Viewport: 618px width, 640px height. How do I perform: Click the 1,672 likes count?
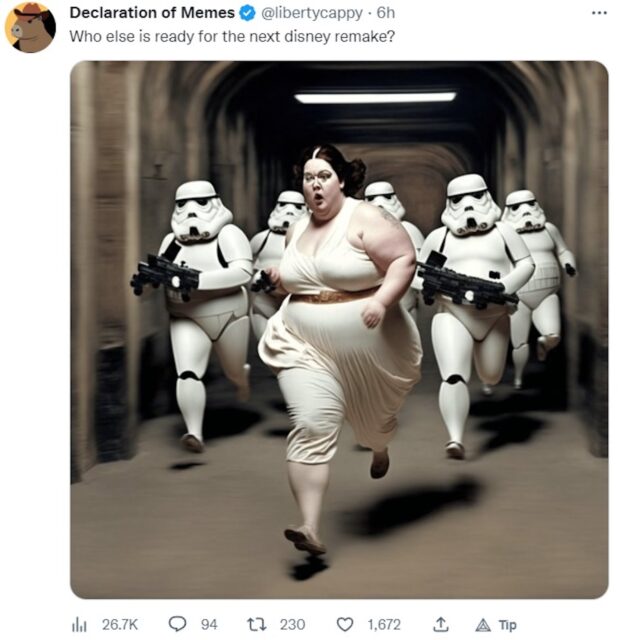(x=384, y=624)
